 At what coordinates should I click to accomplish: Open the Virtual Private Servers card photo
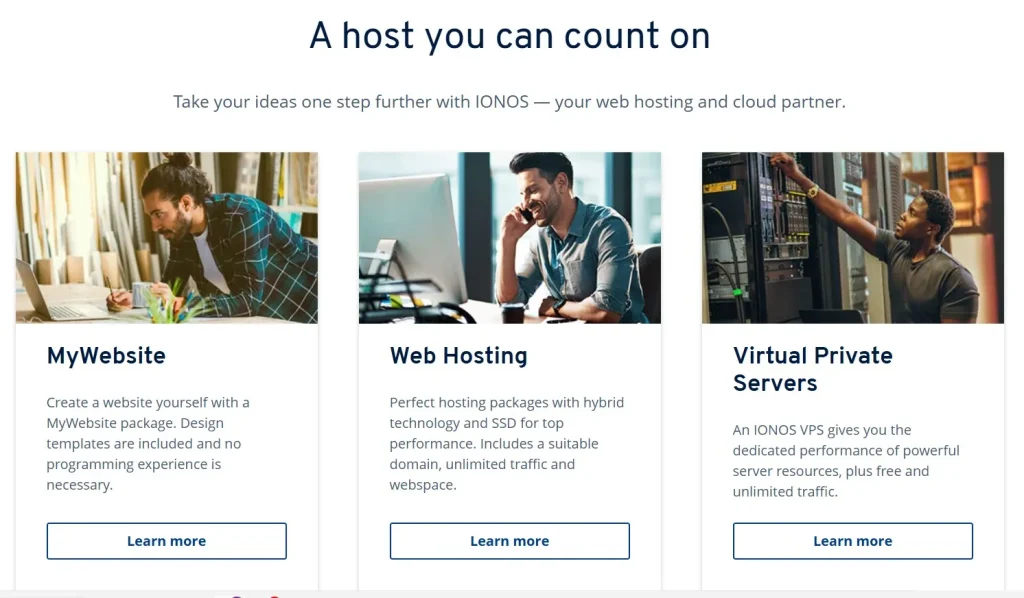tap(853, 238)
